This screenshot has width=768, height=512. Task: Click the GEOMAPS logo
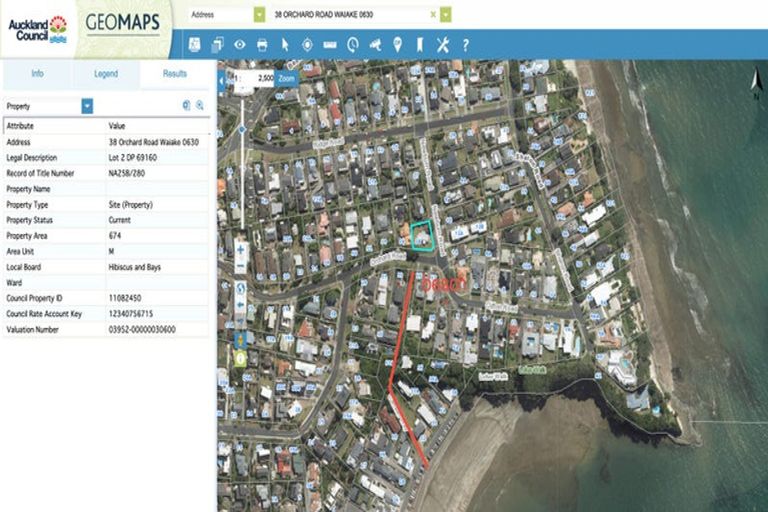[x=122, y=23]
